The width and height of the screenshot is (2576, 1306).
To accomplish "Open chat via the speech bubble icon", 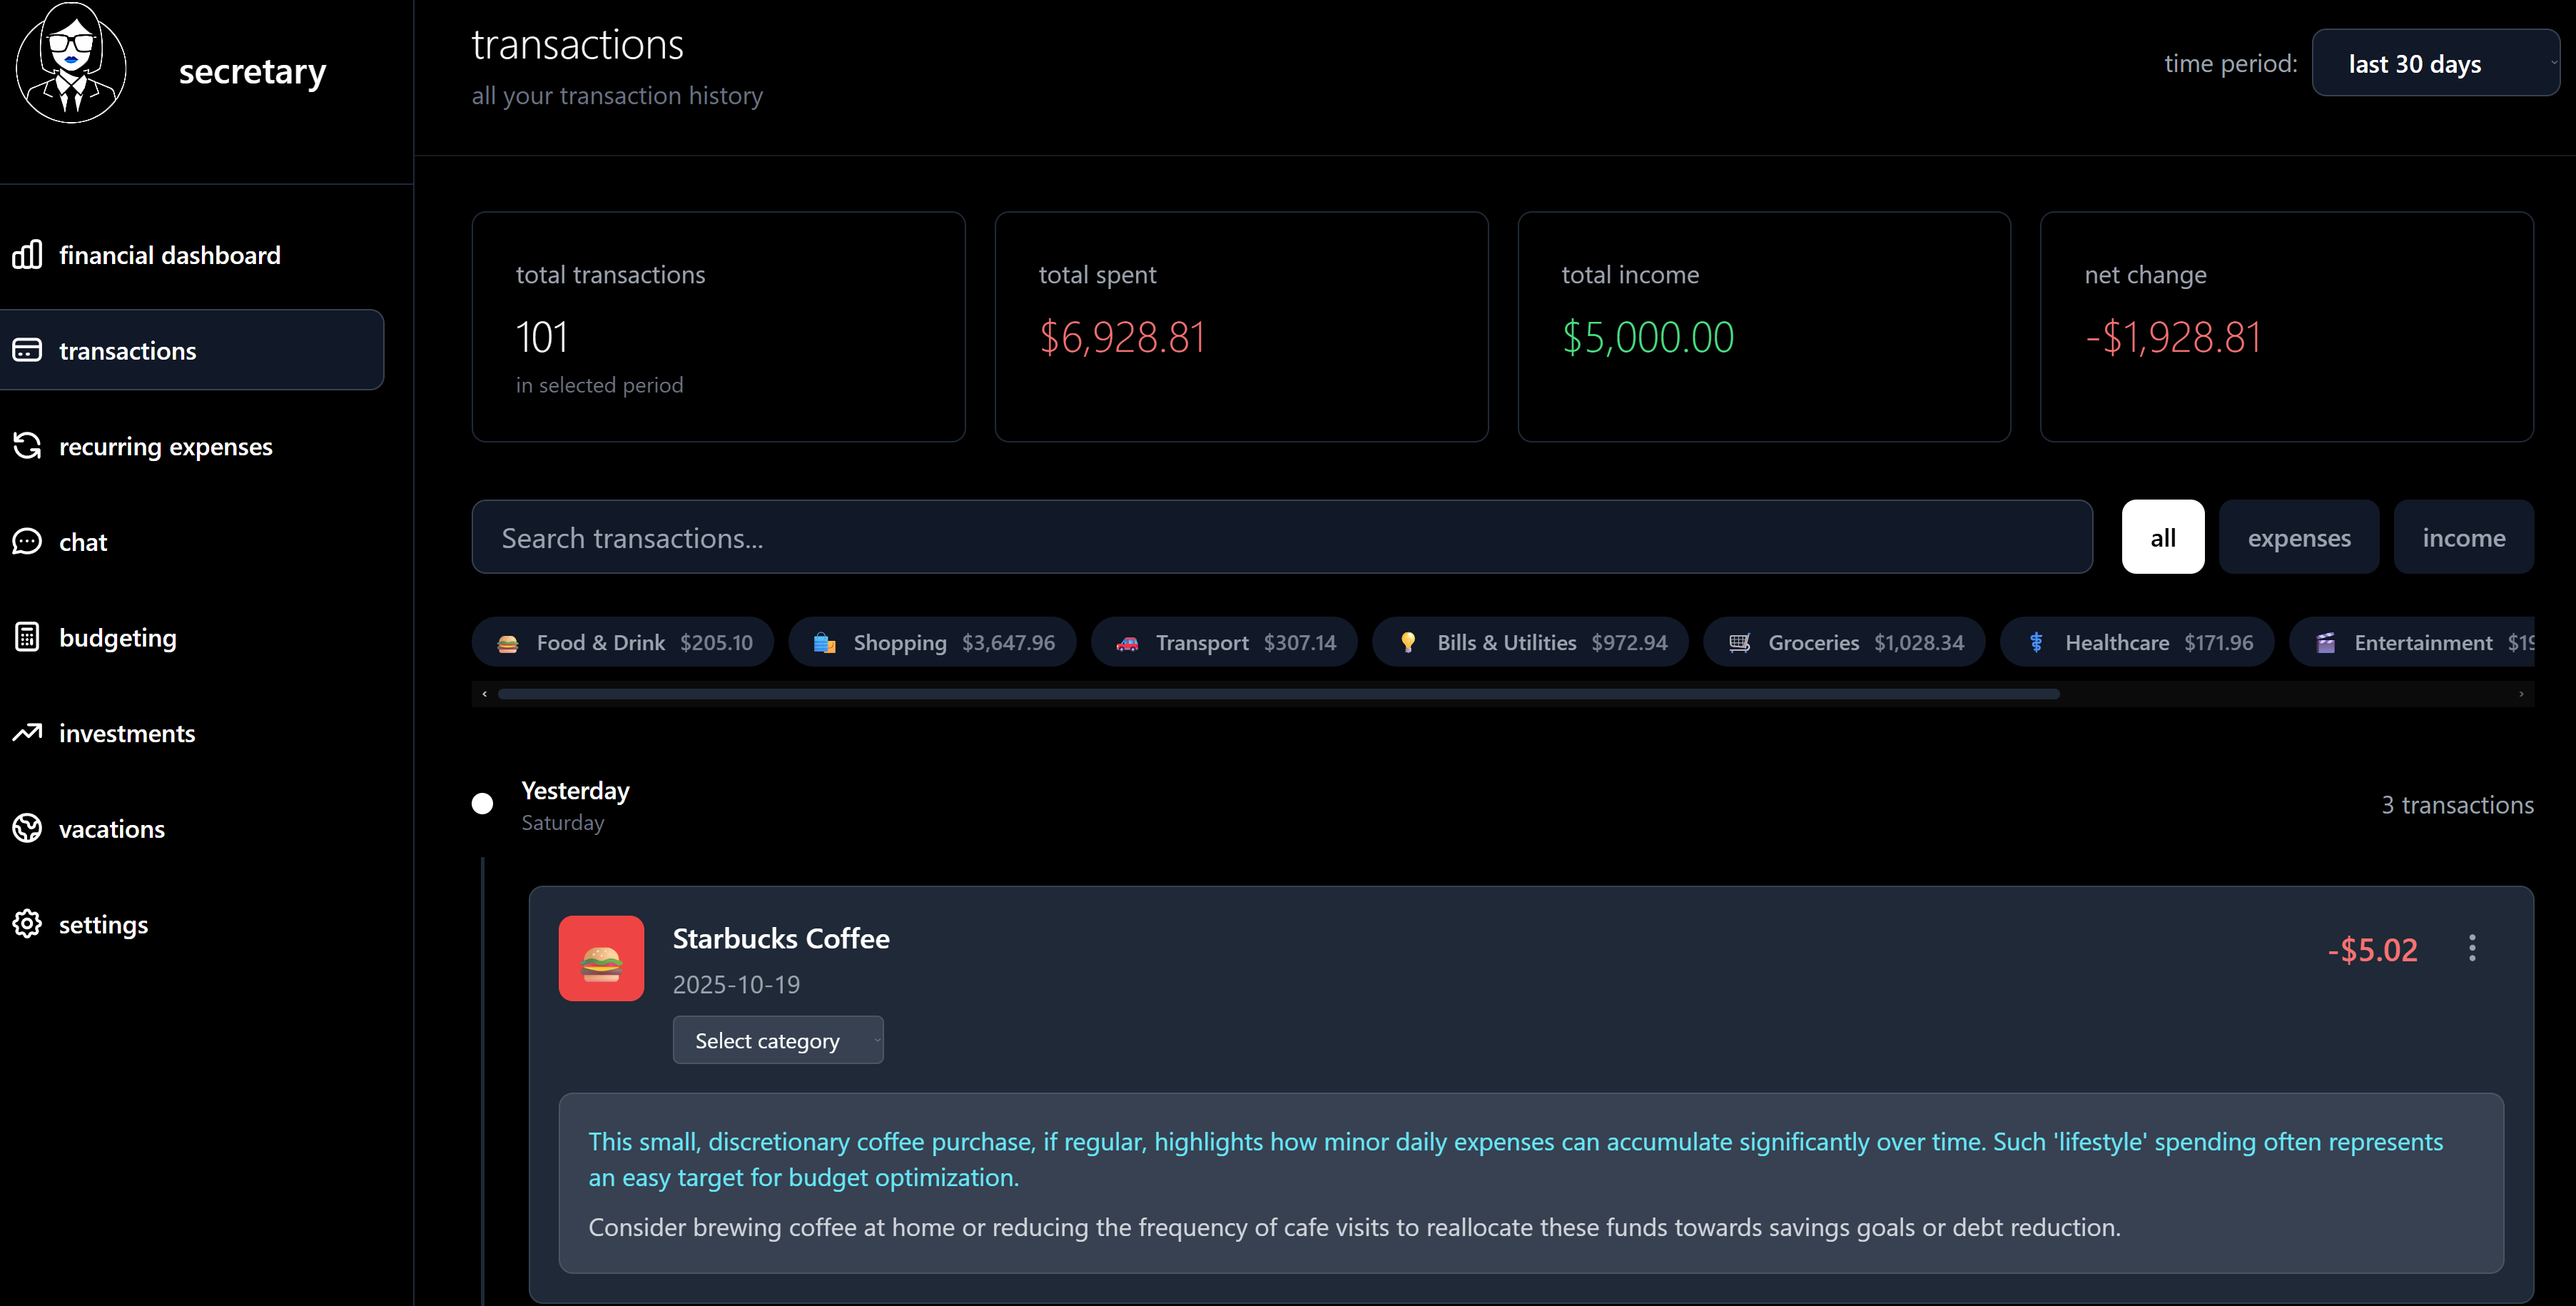I will click(x=27, y=542).
